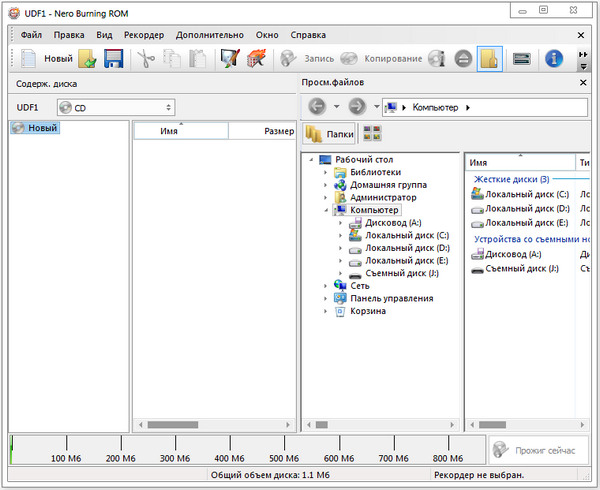Toggle the highlighted file browser toolbar button
The height and width of the screenshot is (490, 600).
tap(490, 59)
